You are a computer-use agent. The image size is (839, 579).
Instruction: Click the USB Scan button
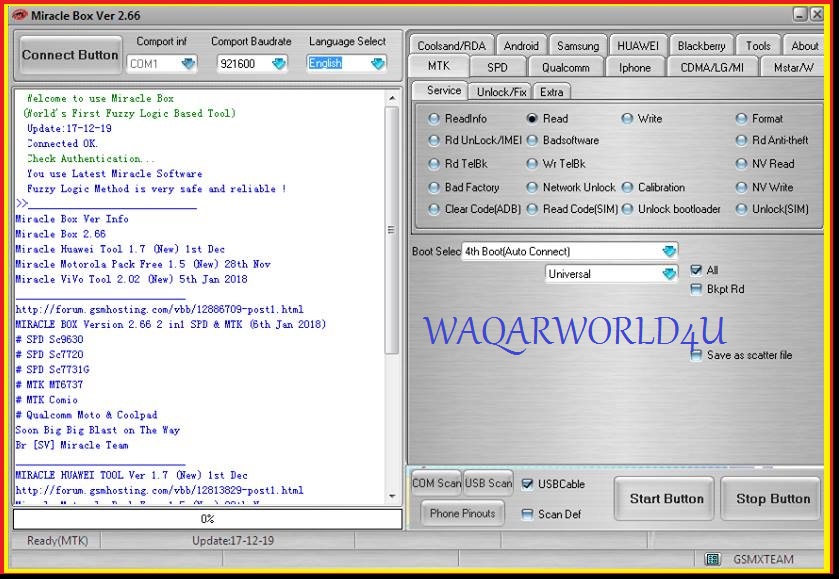click(488, 483)
